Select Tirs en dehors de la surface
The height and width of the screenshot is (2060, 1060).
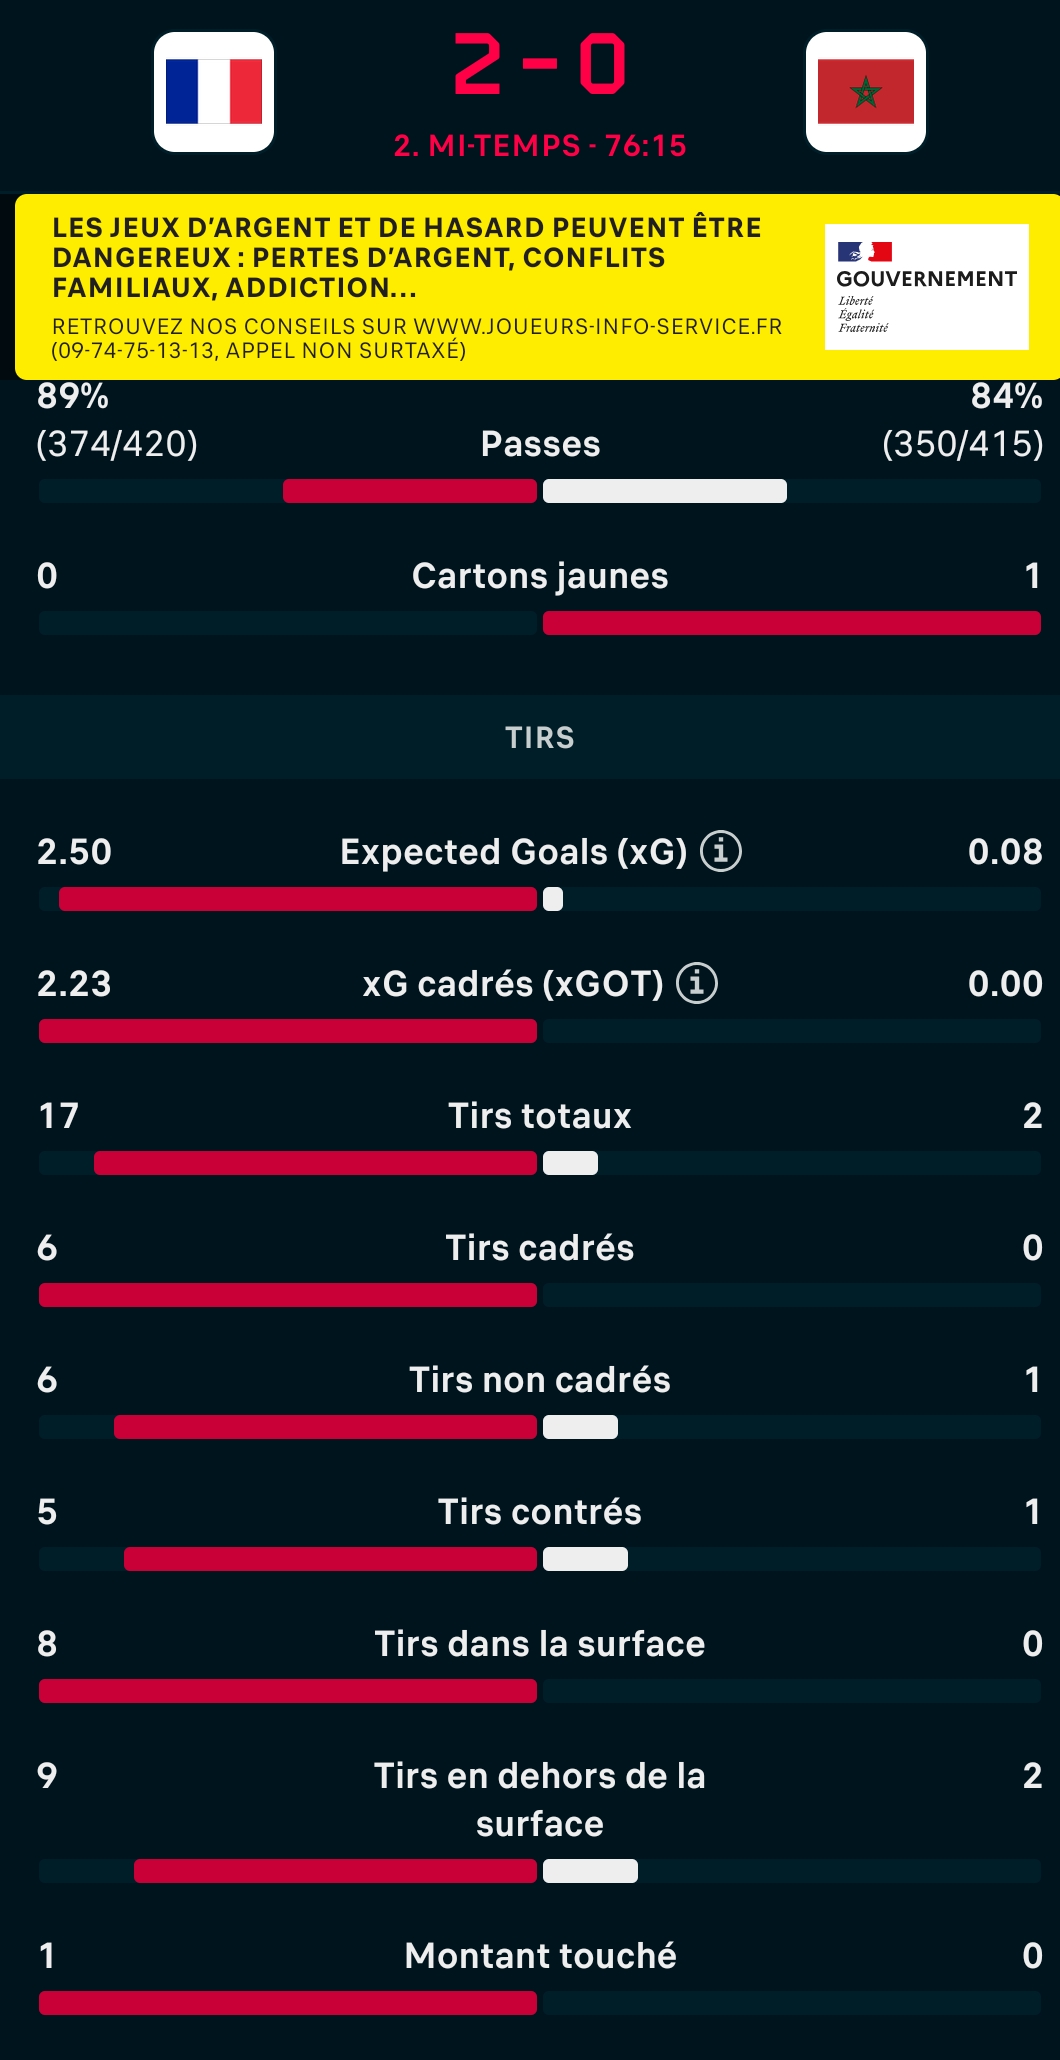click(x=540, y=1800)
